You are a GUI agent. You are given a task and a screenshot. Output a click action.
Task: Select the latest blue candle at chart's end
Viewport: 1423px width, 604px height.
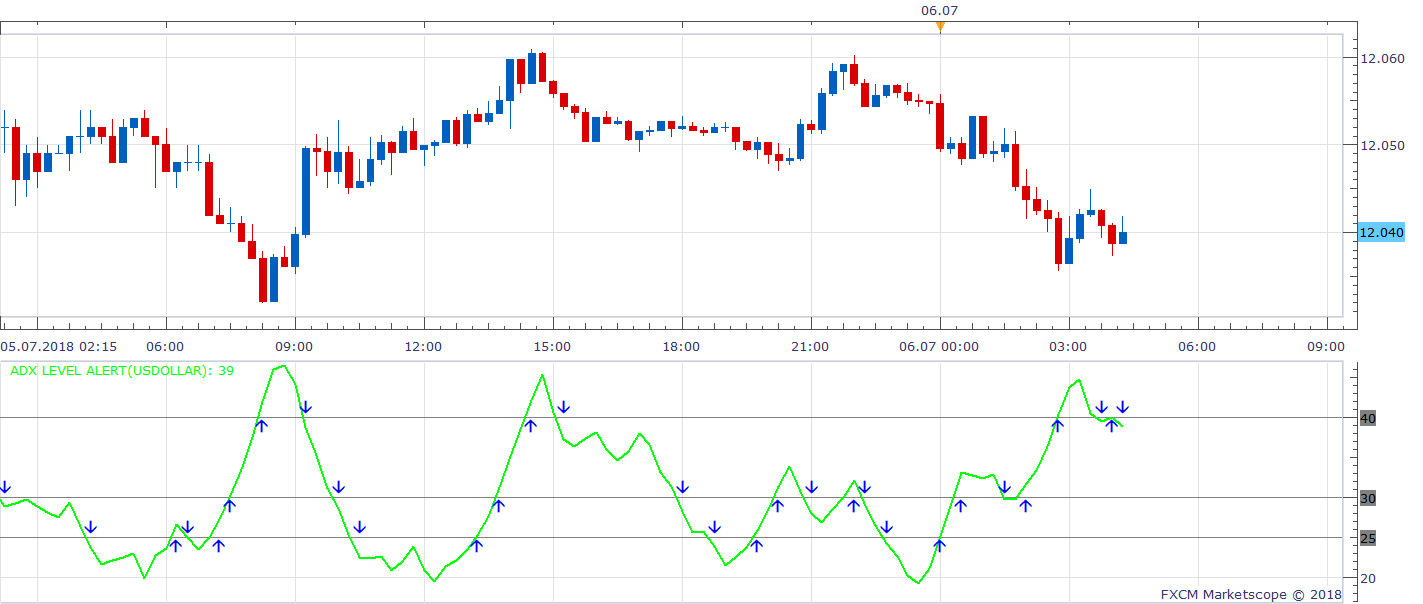pyautogui.click(x=1123, y=236)
